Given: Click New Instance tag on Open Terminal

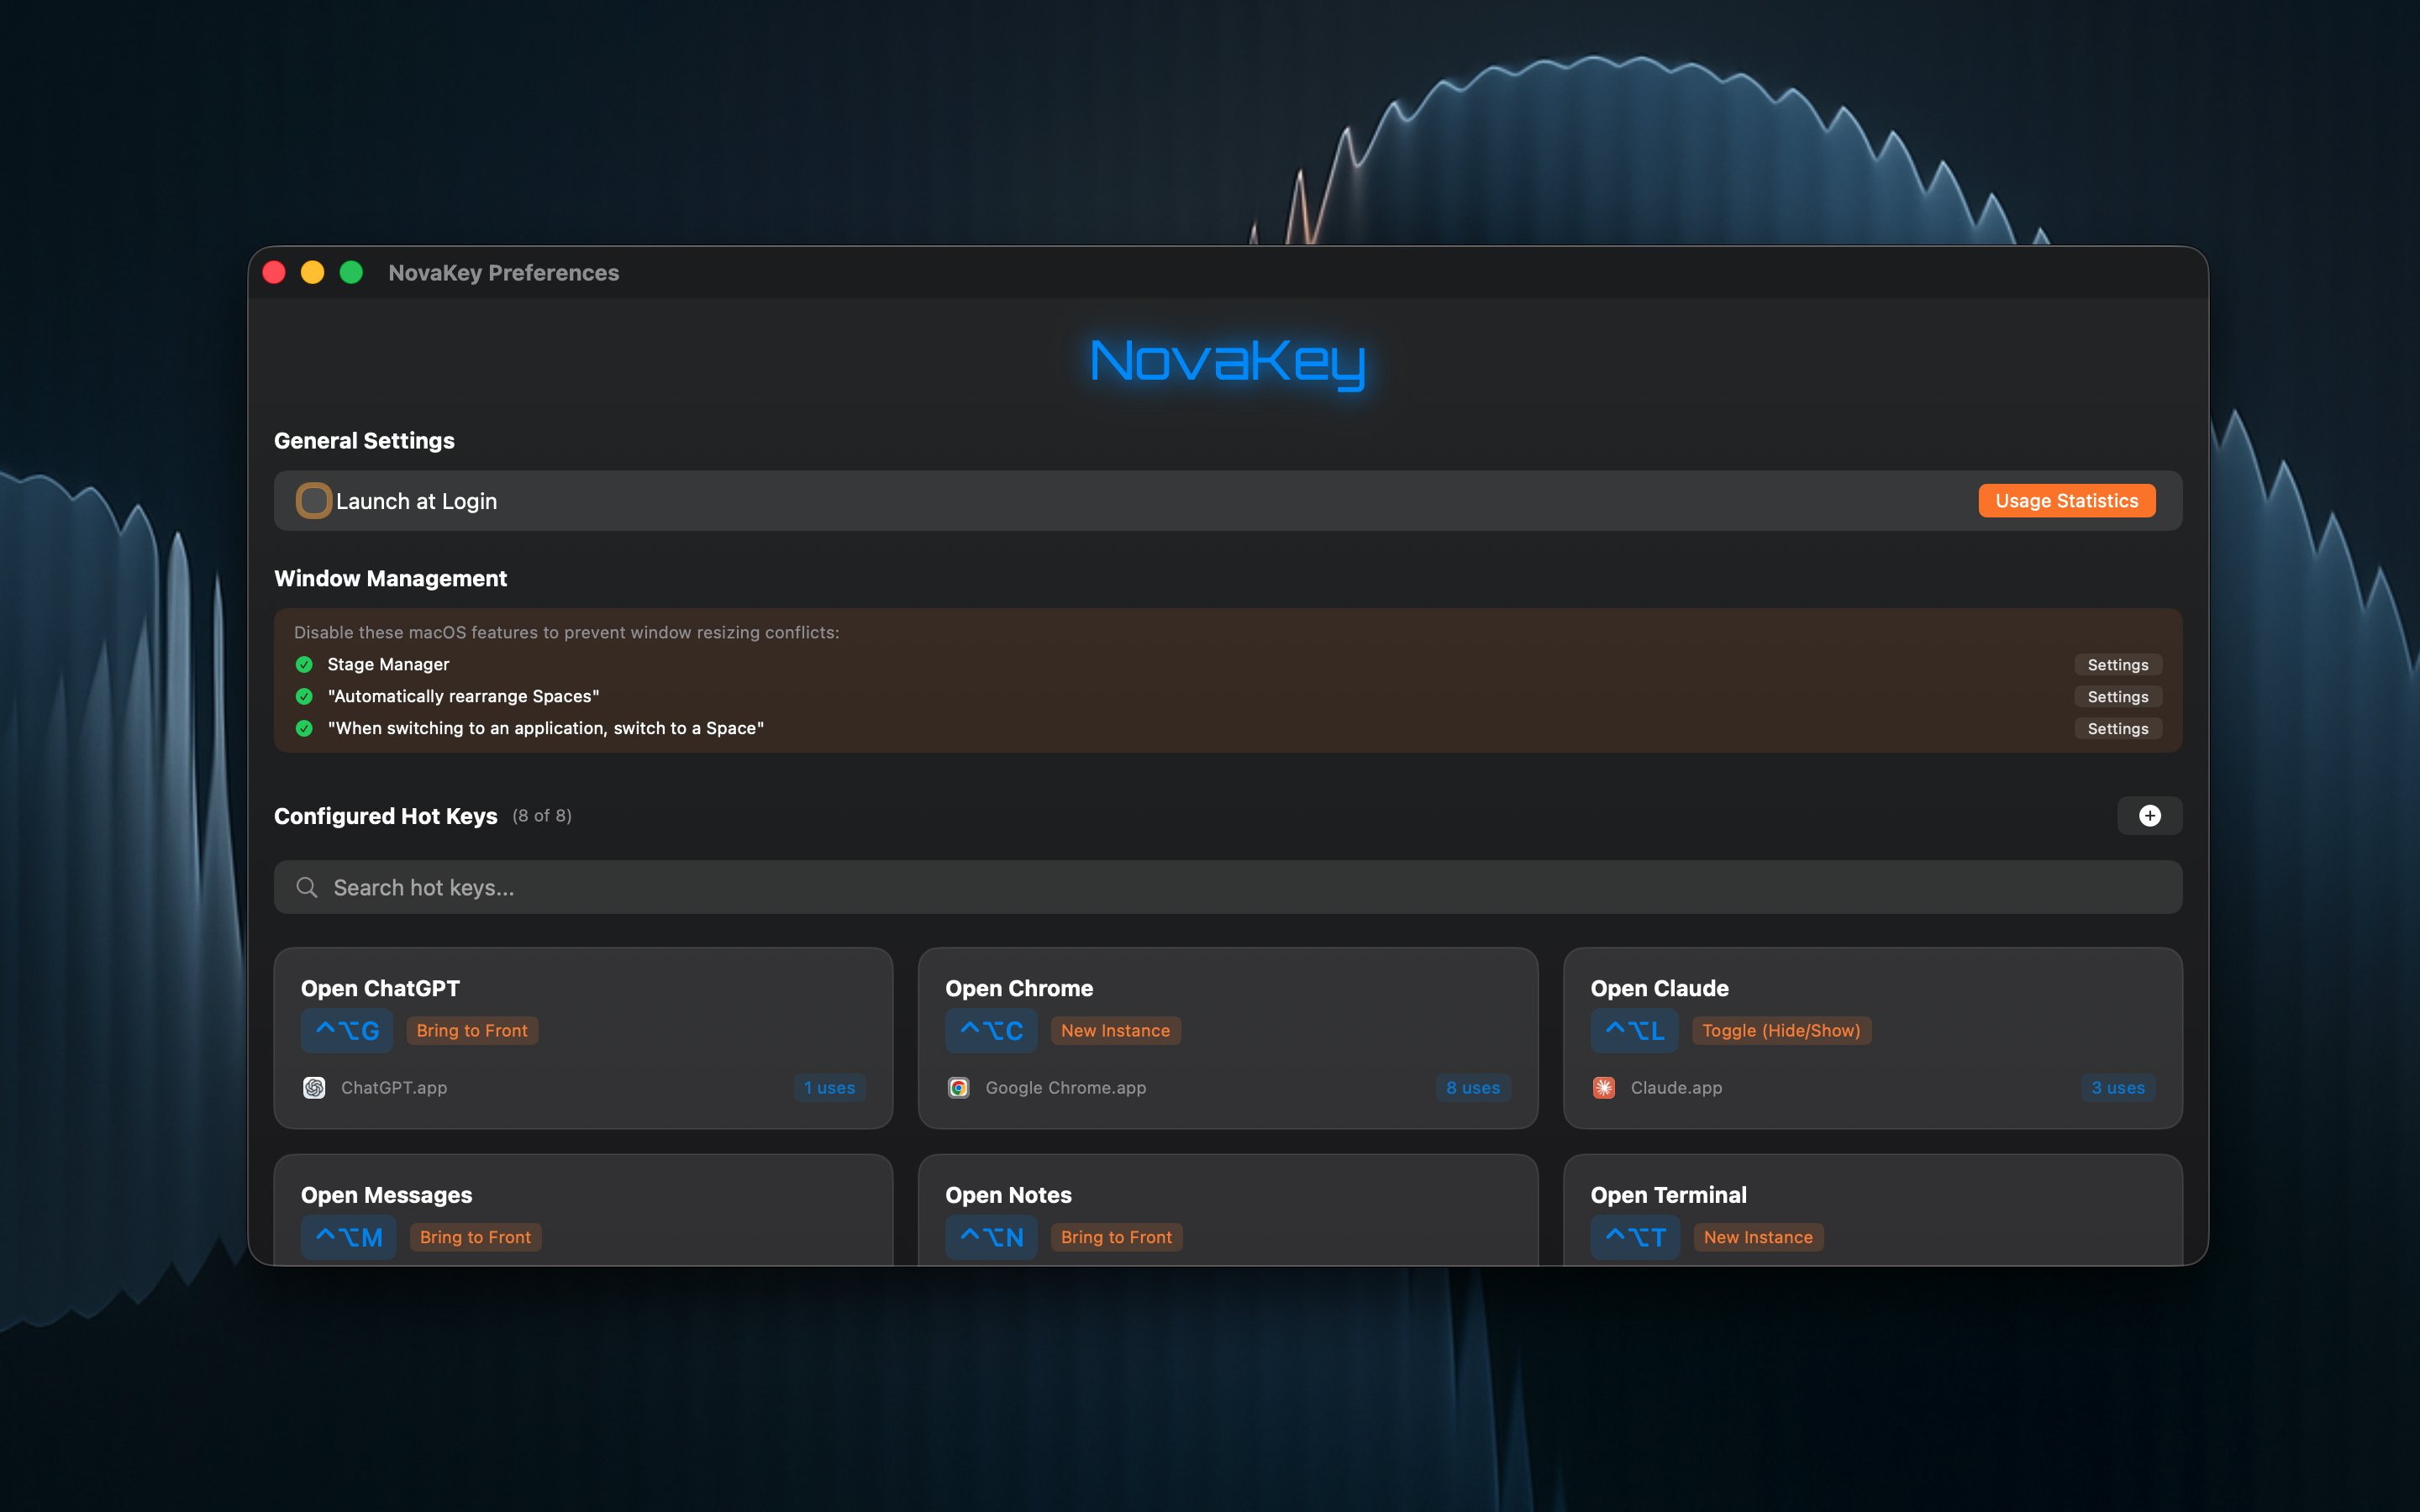Looking at the screenshot, I should (x=1758, y=1238).
